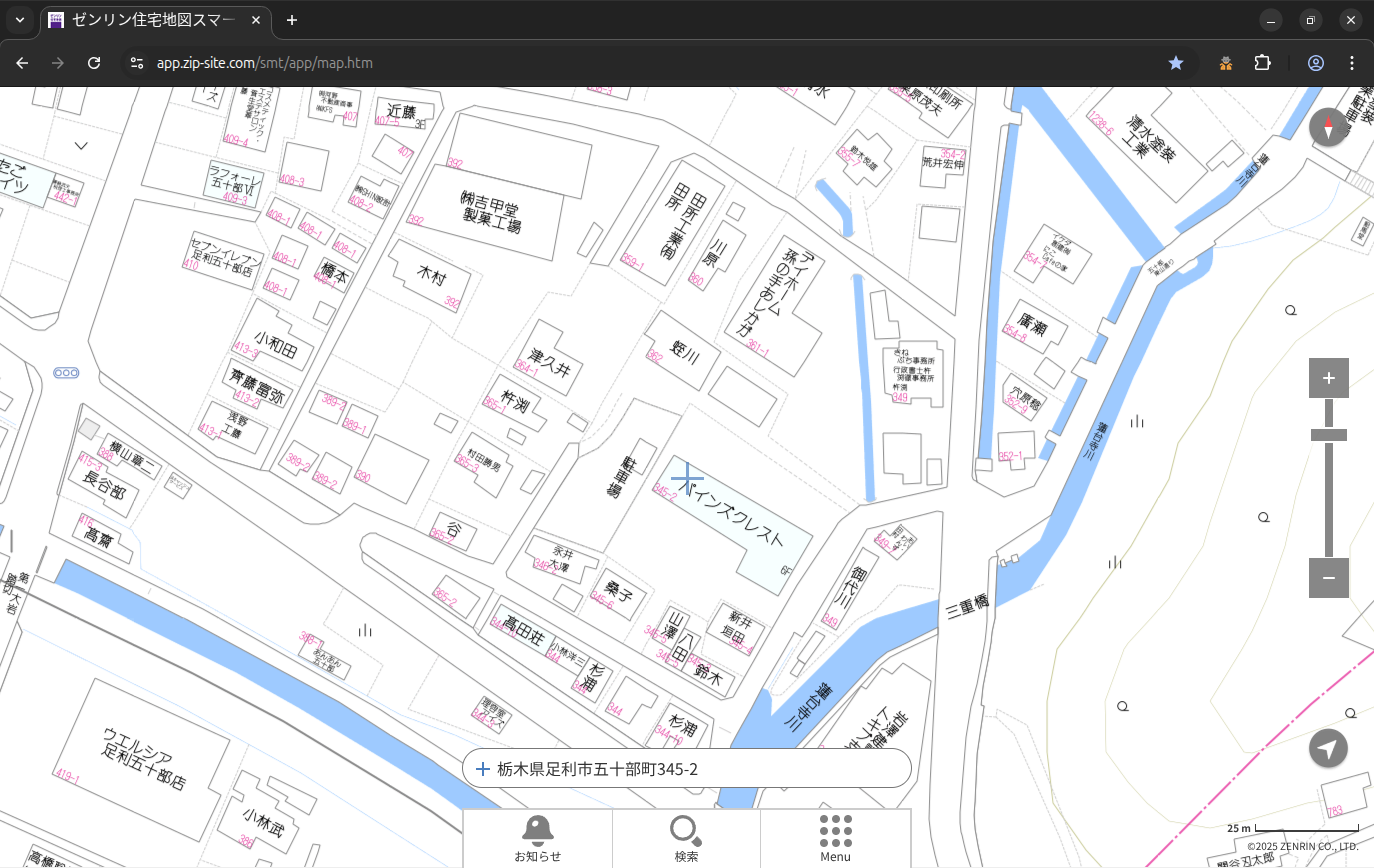Reload the map page
Screen dimensions: 1374x868
[x=94, y=63]
